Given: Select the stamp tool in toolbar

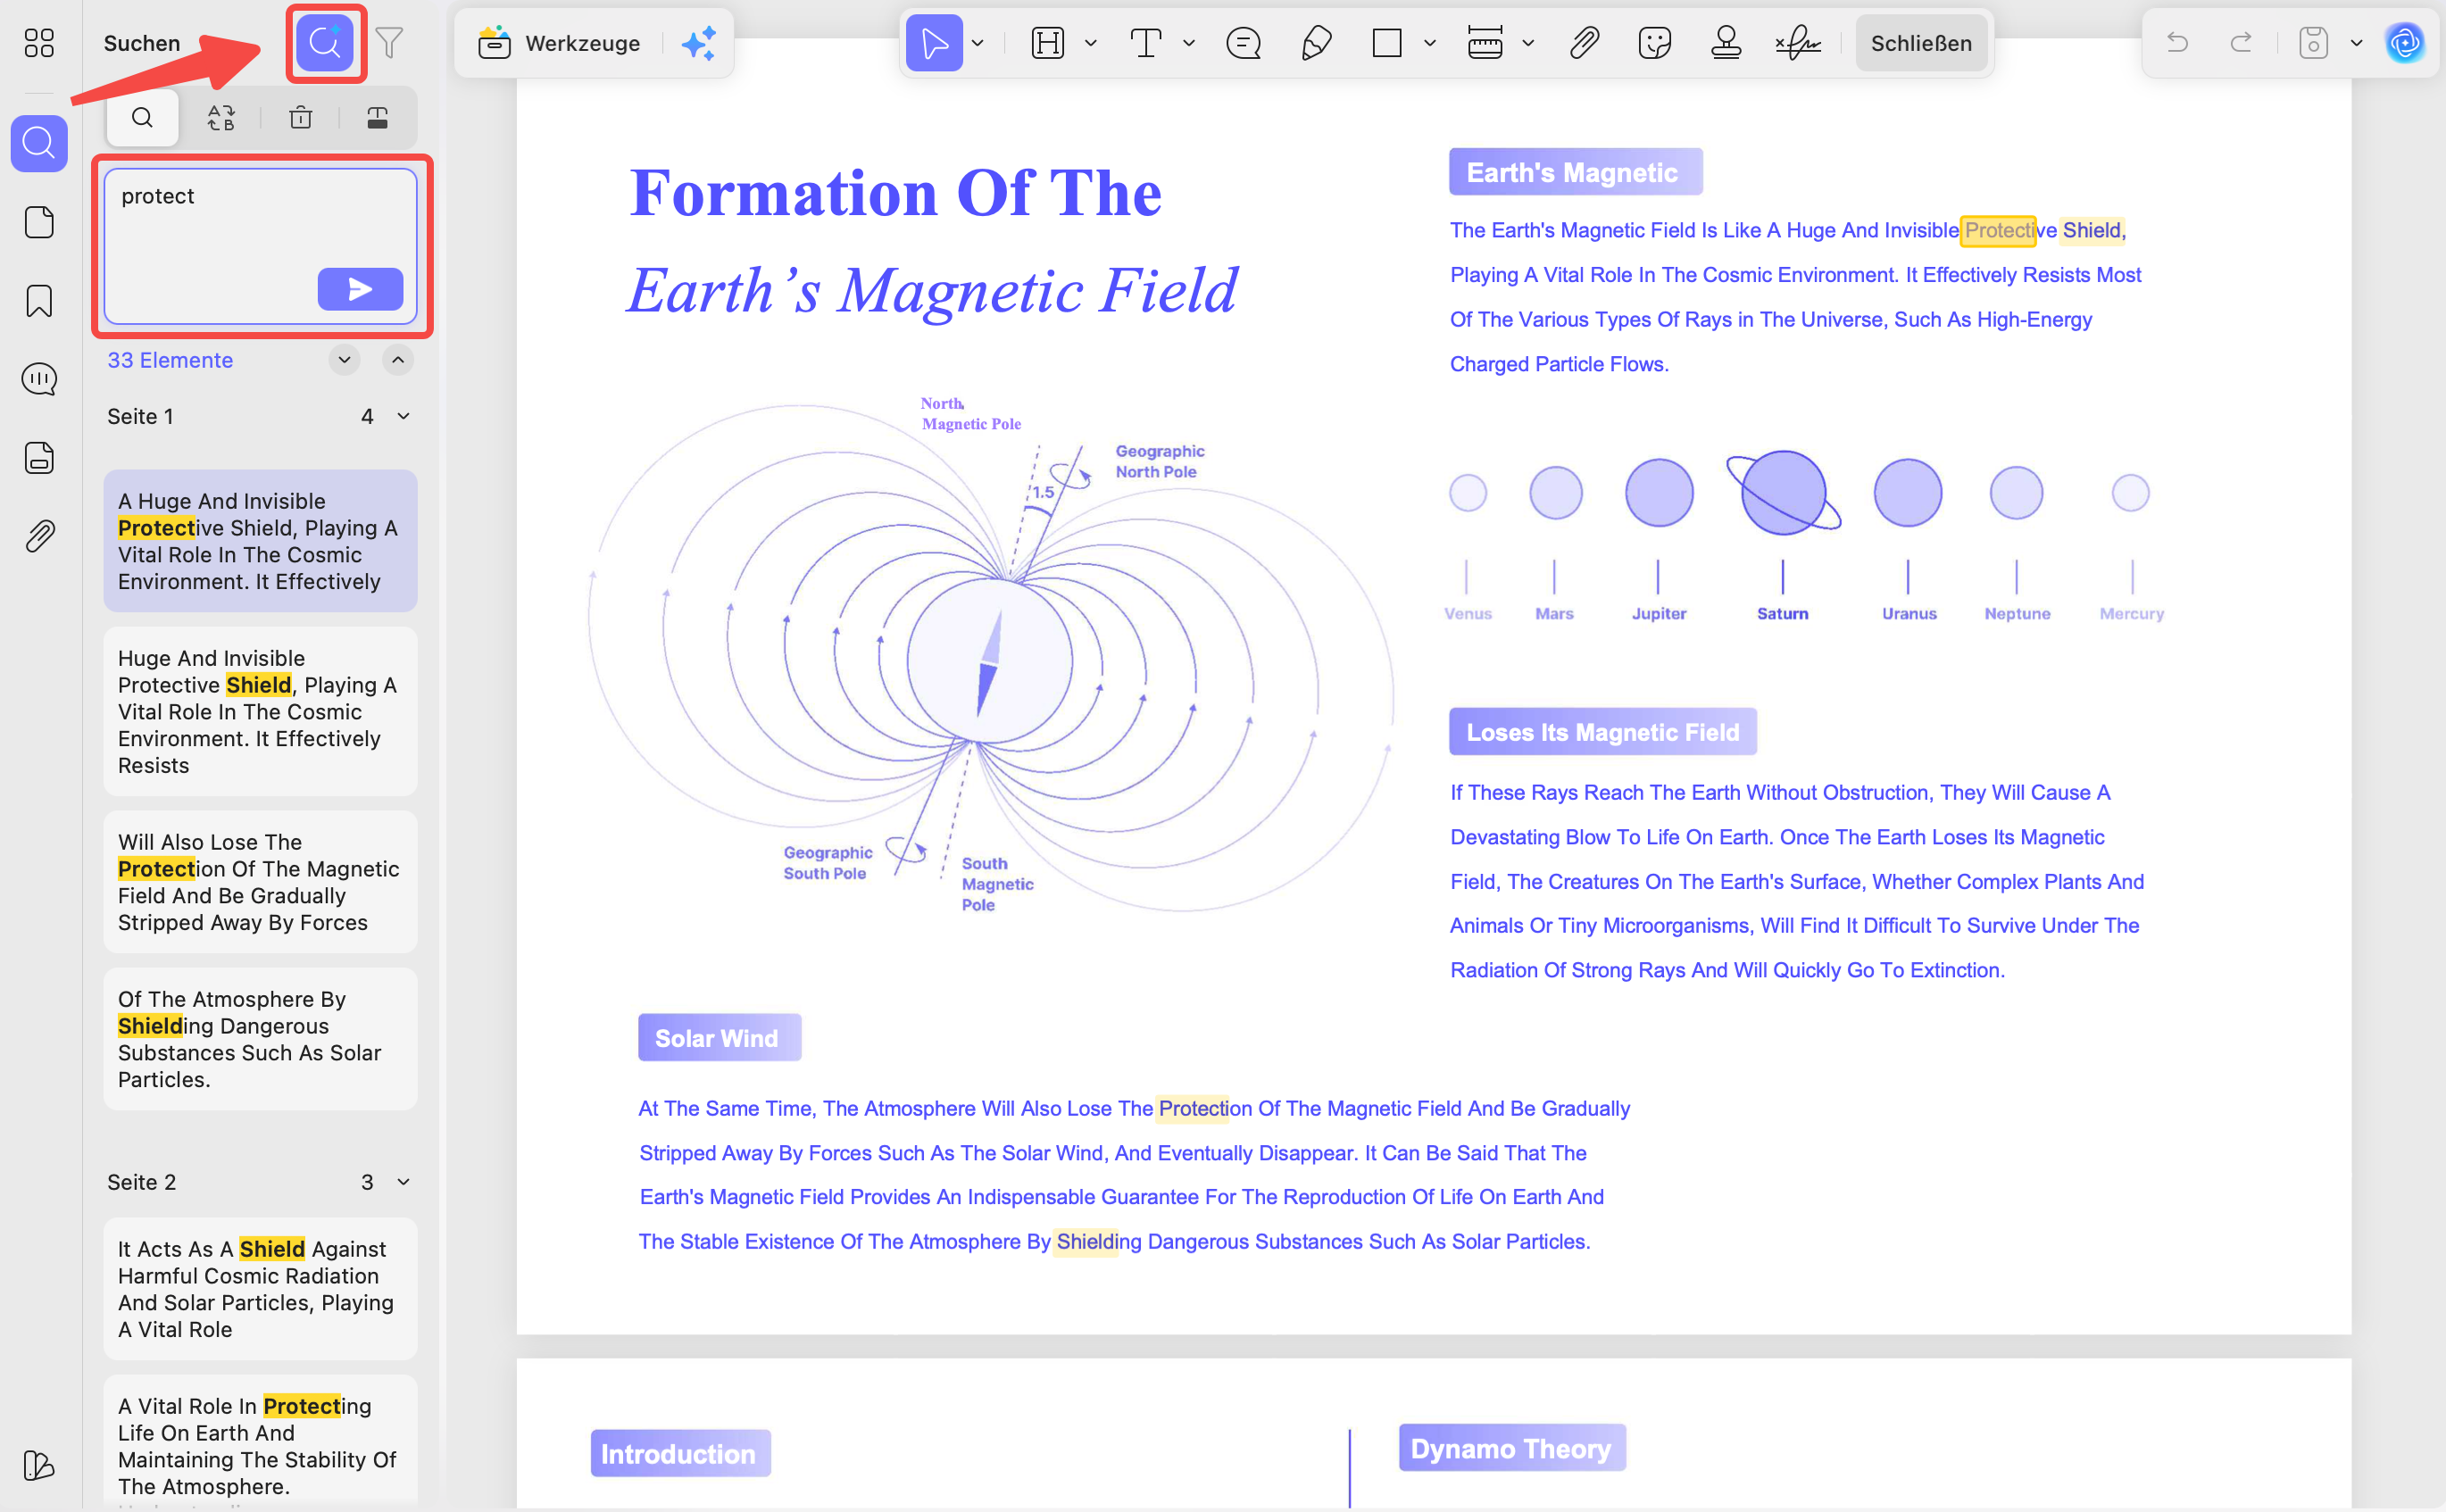Looking at the screenshot, I should click(1726, 43).
